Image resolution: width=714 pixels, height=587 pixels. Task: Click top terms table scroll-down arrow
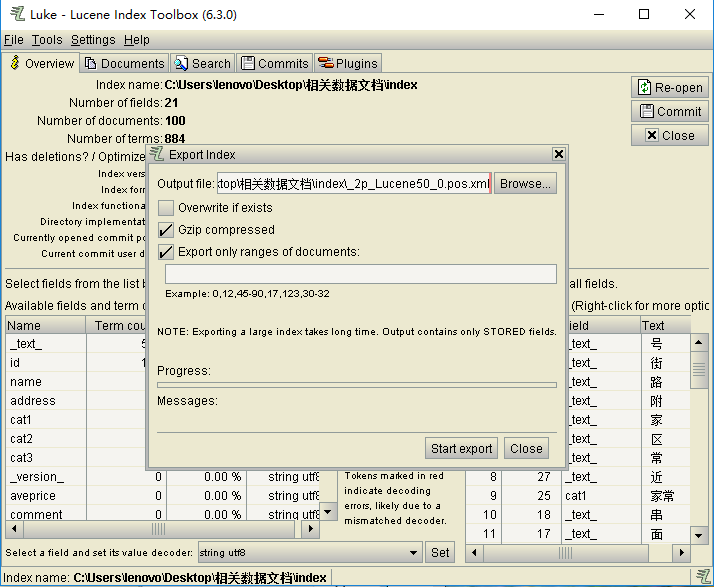point(699,536)
